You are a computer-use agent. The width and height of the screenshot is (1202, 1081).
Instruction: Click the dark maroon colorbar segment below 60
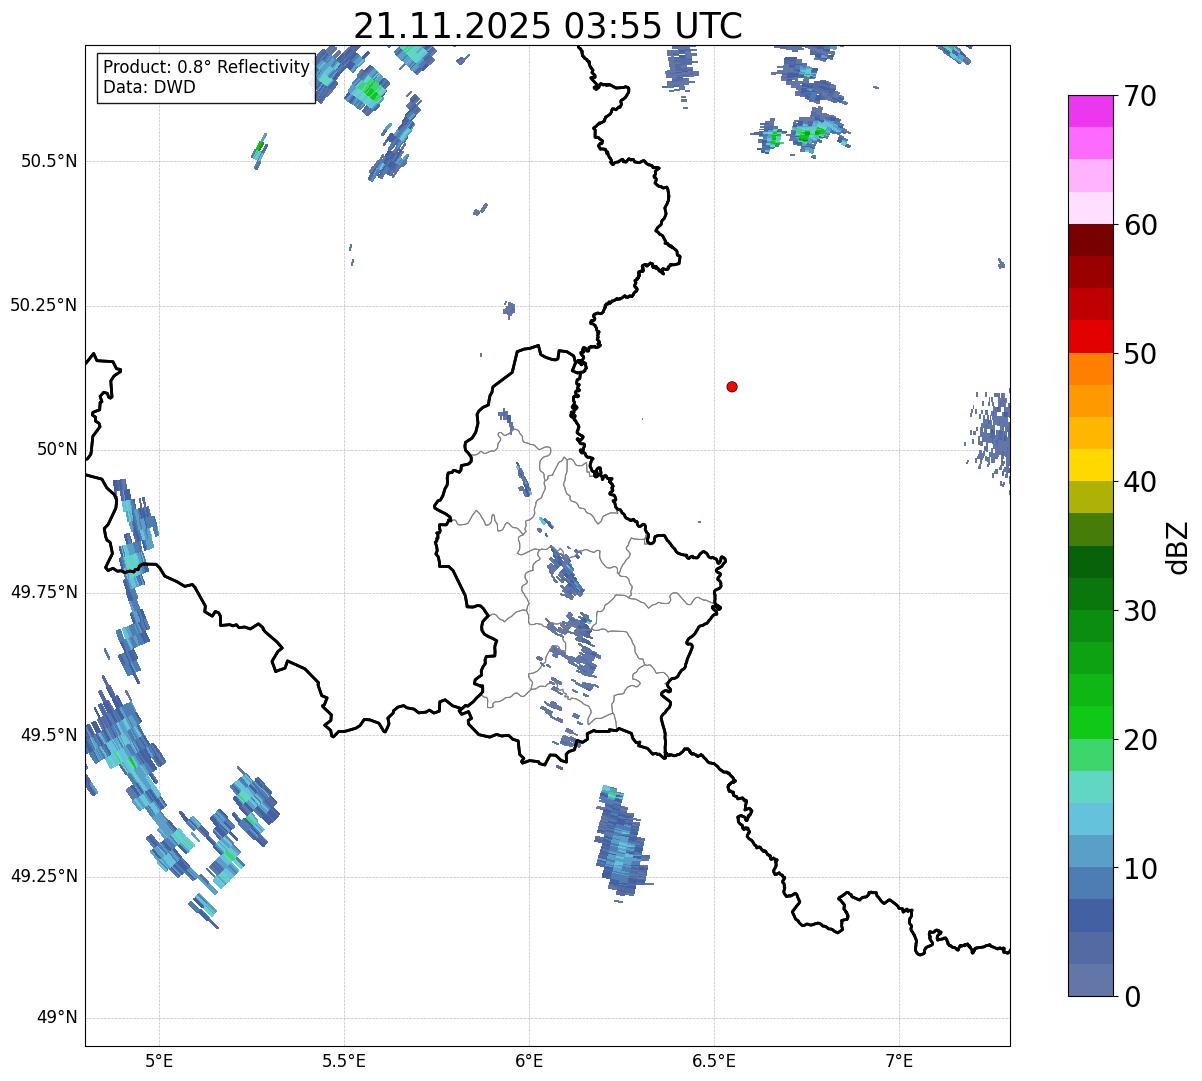click(x=1091, y=240)
